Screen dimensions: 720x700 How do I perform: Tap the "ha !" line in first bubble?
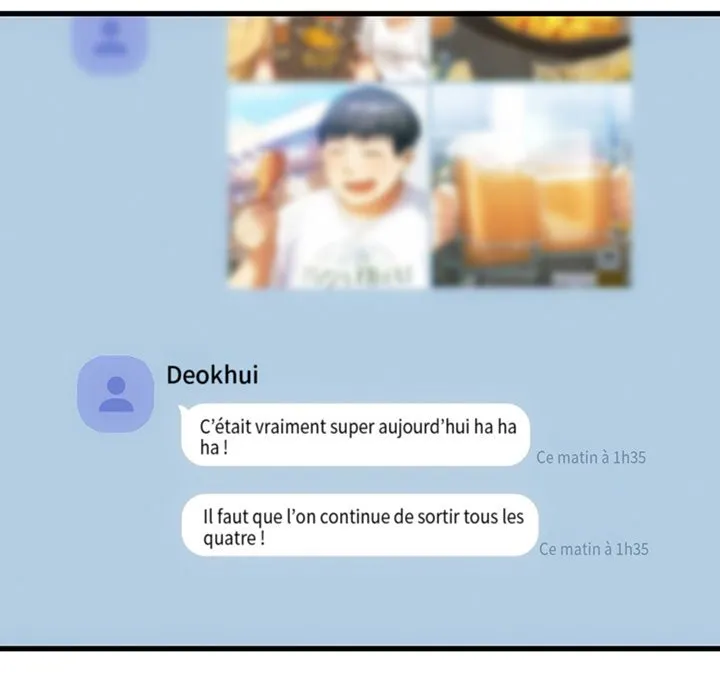214,447
